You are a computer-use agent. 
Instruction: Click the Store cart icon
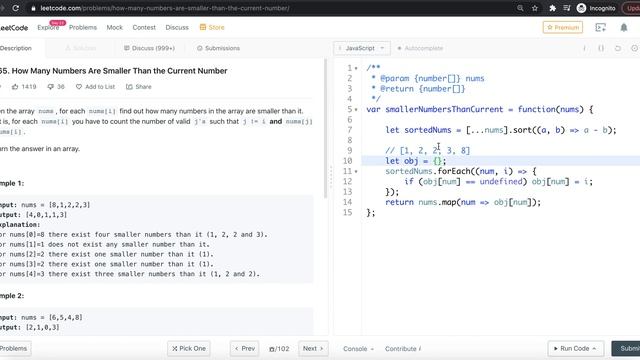point(202,27)
